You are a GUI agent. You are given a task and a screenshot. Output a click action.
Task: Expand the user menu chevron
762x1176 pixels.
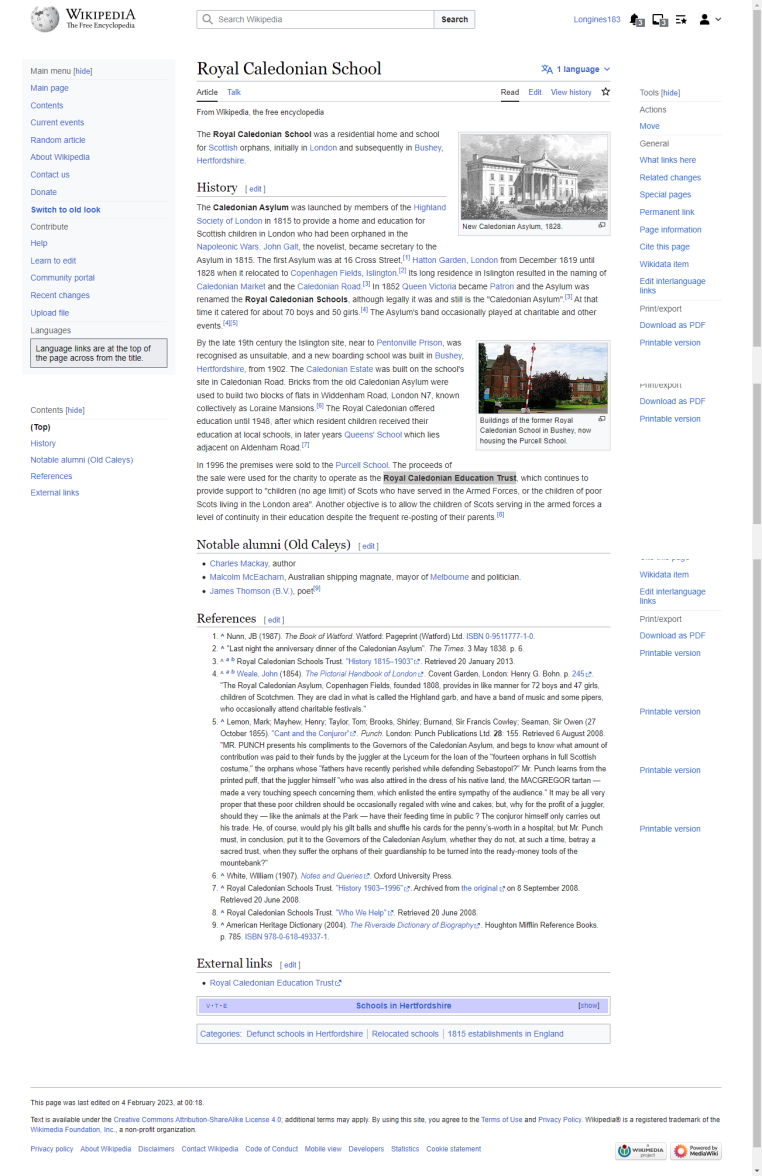(718, 19)
